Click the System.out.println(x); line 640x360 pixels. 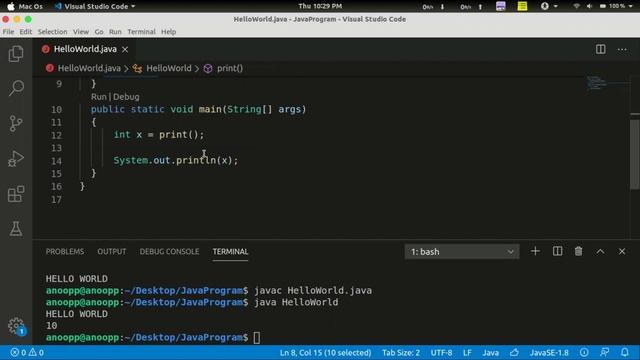click(x=176, y=160)
